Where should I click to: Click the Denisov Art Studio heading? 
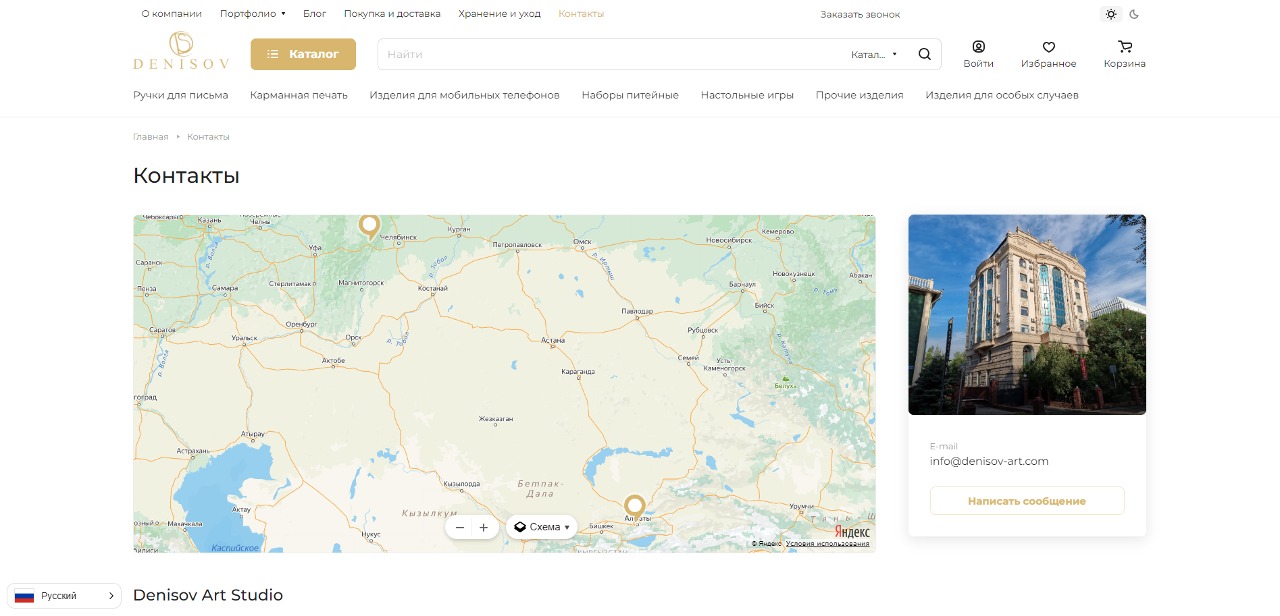tap(208, 595)
